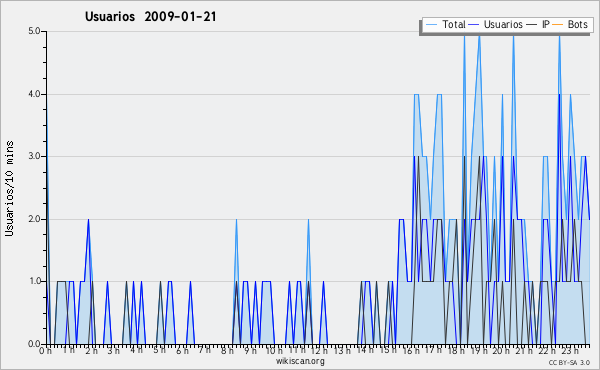
Task: Click the 'Total' legend entry
Action: tap(445, 25)
